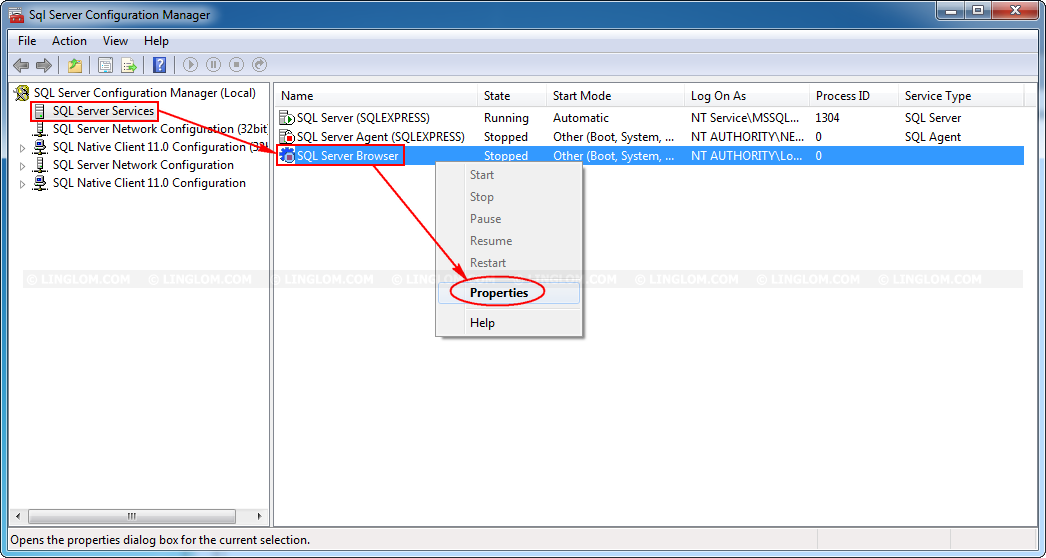Click the NT Service\MSSQL... log on cell
The image size is (1046, 558).
744,118
